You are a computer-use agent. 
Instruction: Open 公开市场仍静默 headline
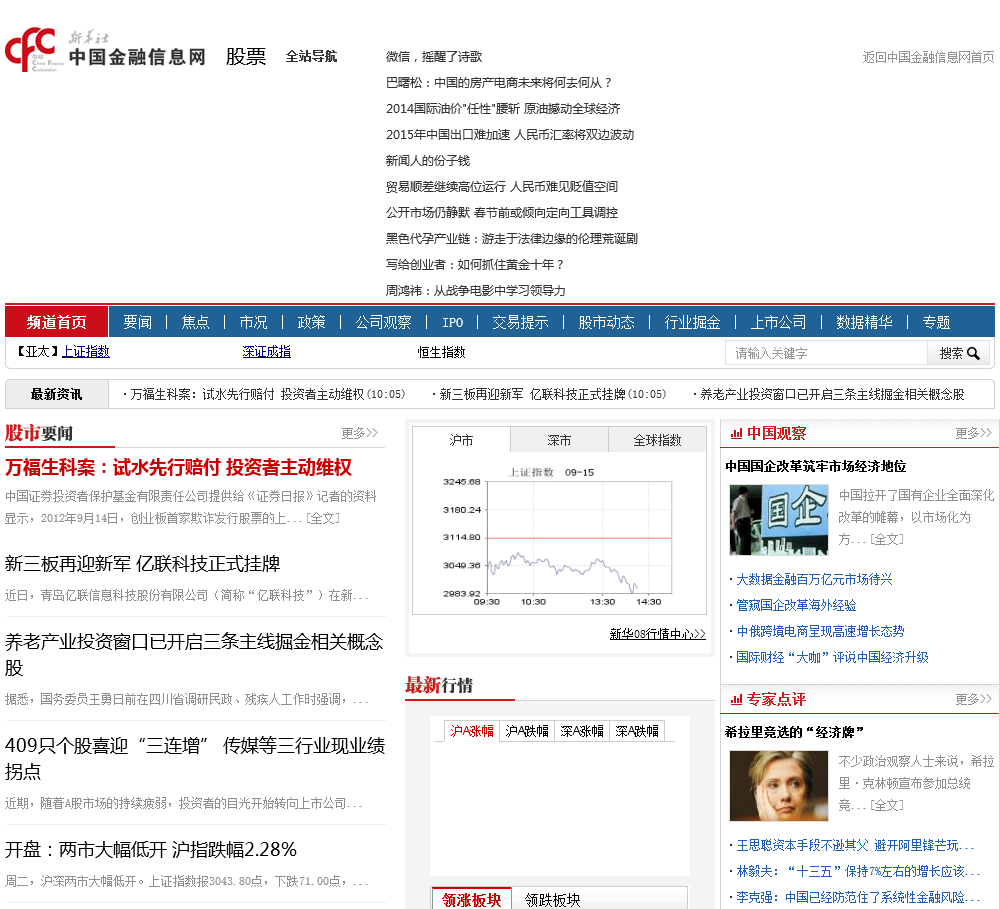[501, 212]
